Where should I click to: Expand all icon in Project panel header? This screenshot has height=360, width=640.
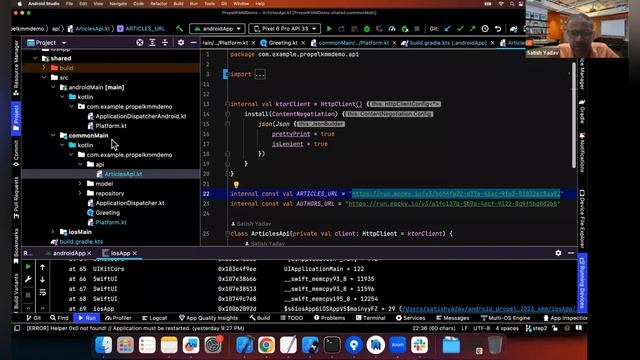coord(152,42)
